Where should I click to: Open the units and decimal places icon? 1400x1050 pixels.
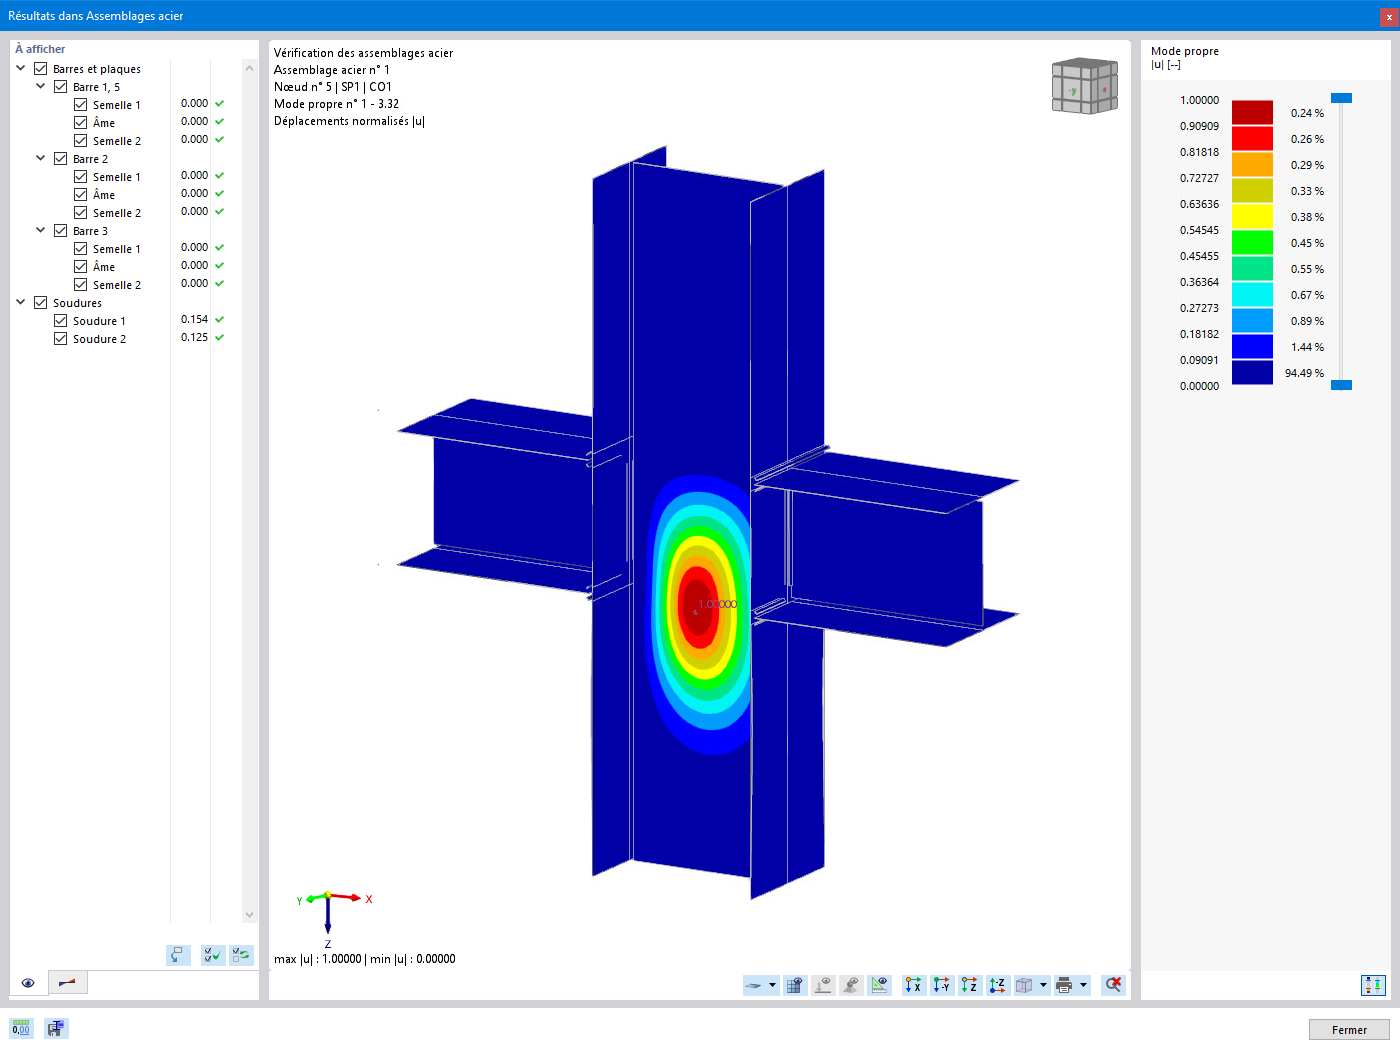coord(21,1028)
